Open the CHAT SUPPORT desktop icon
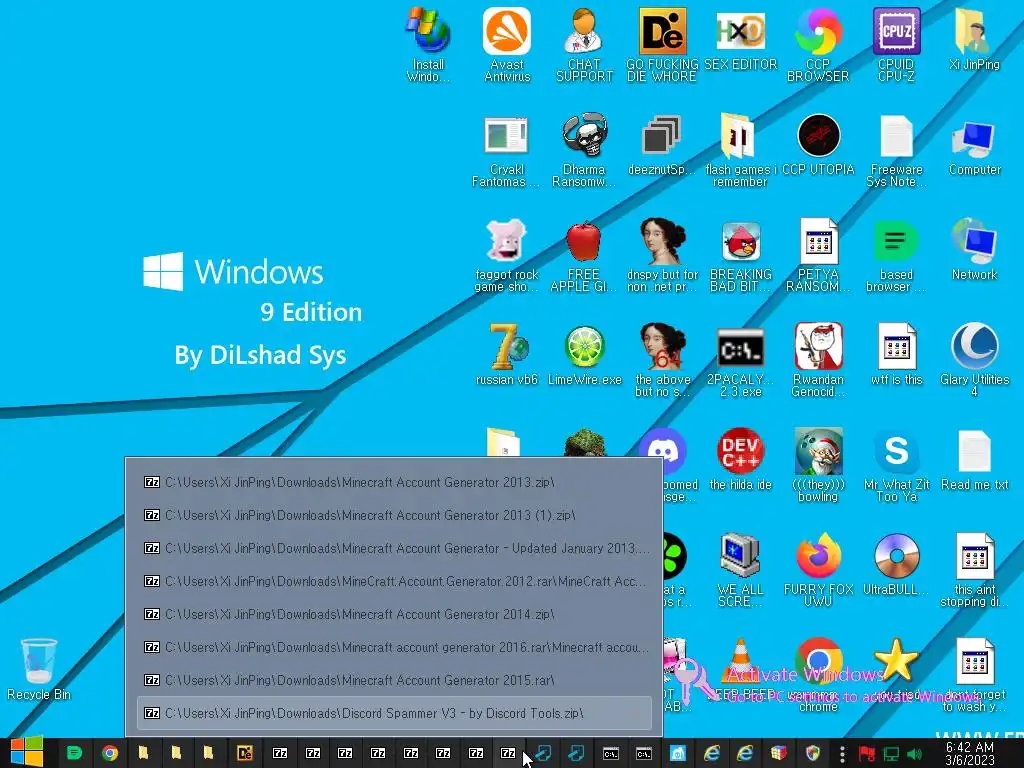 (x=584, y=44)
